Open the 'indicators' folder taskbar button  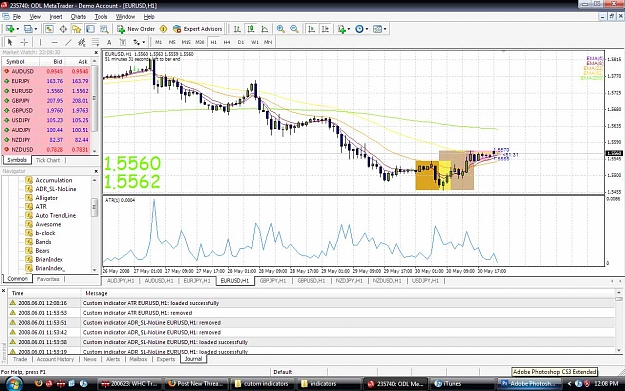click(x=329, y=384)
